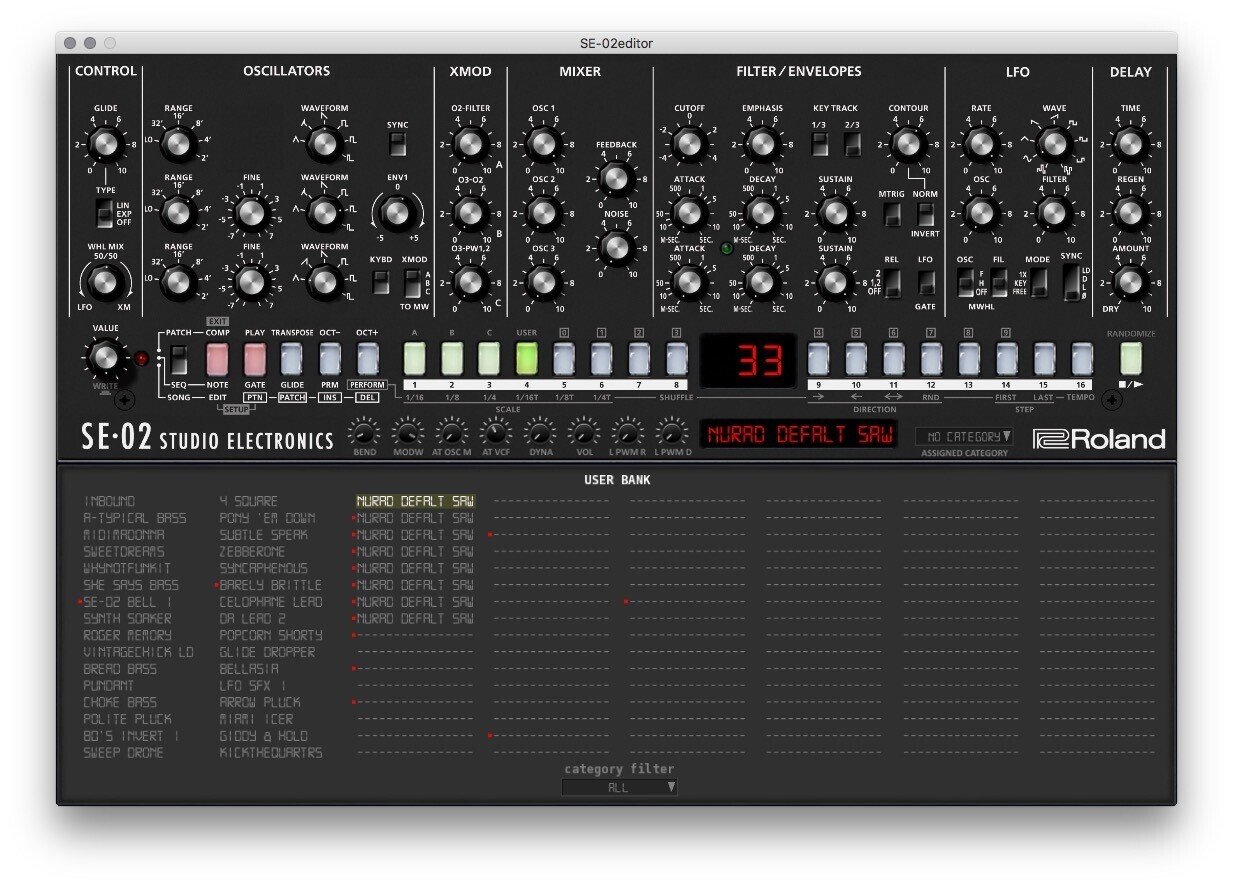The image size is (1233, 886).
Task: Select the BARELY BRITTLE patch
Action: tap(271, 585)
